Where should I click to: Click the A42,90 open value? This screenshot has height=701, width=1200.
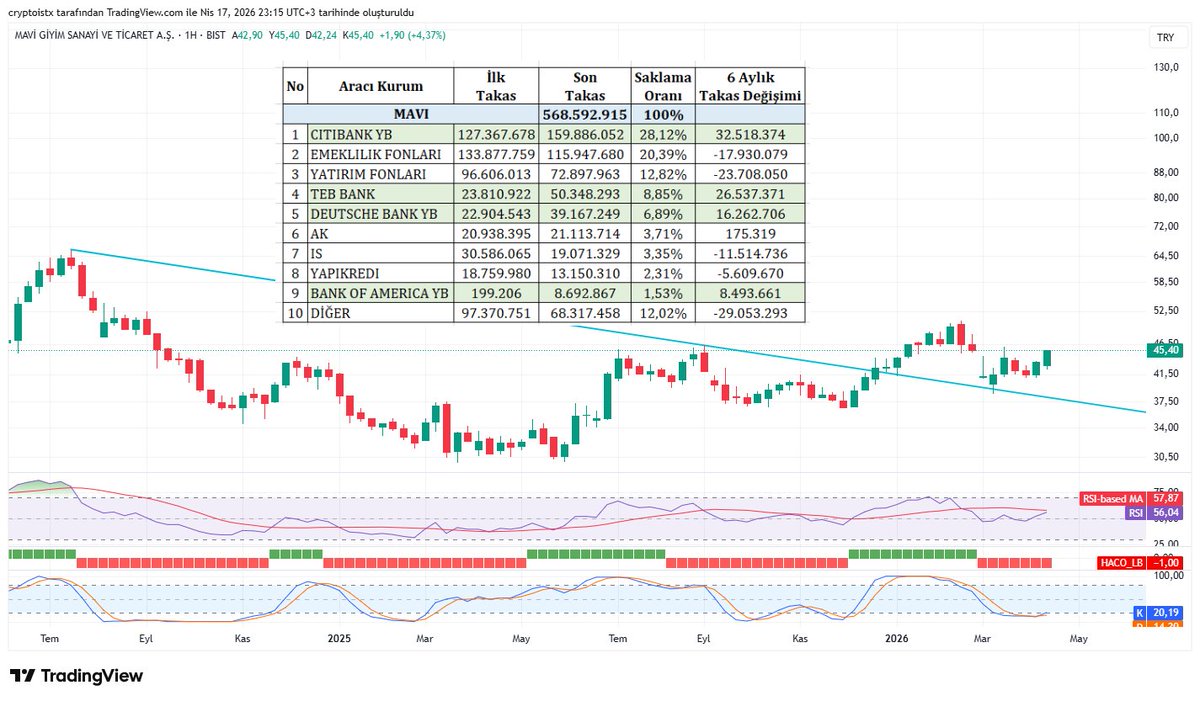point(248,35)
